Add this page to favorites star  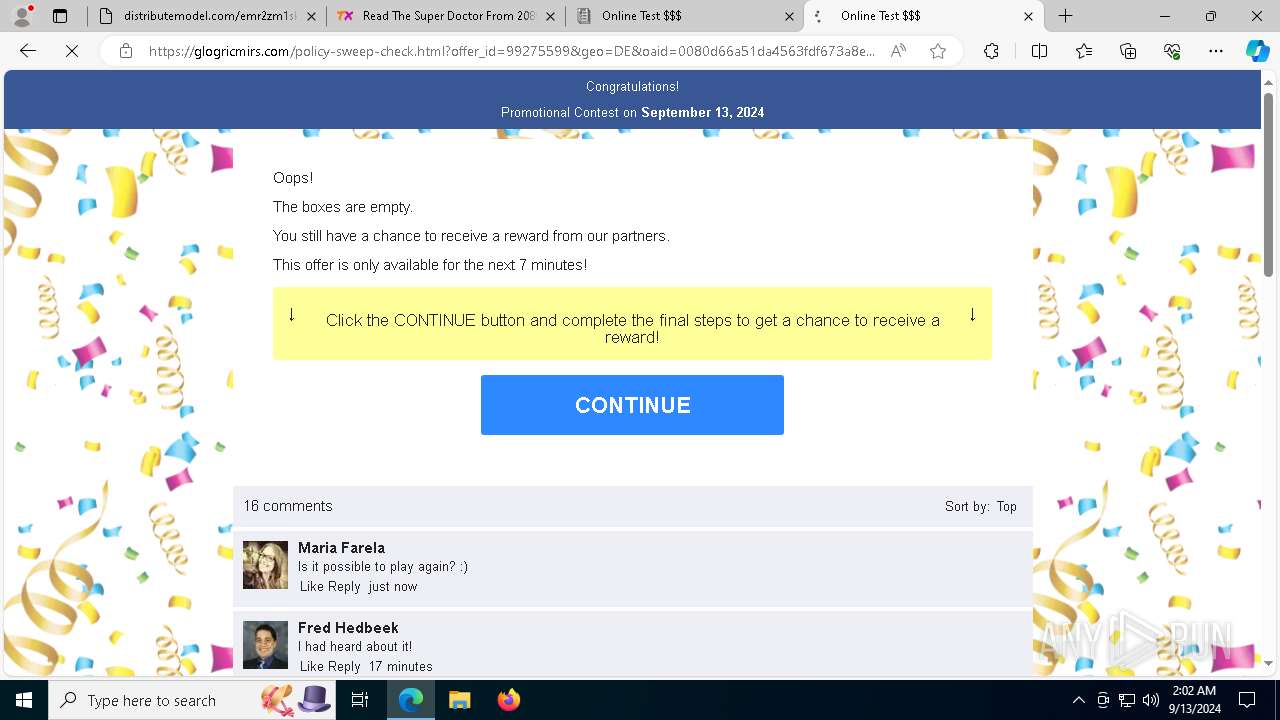point(938,51)
